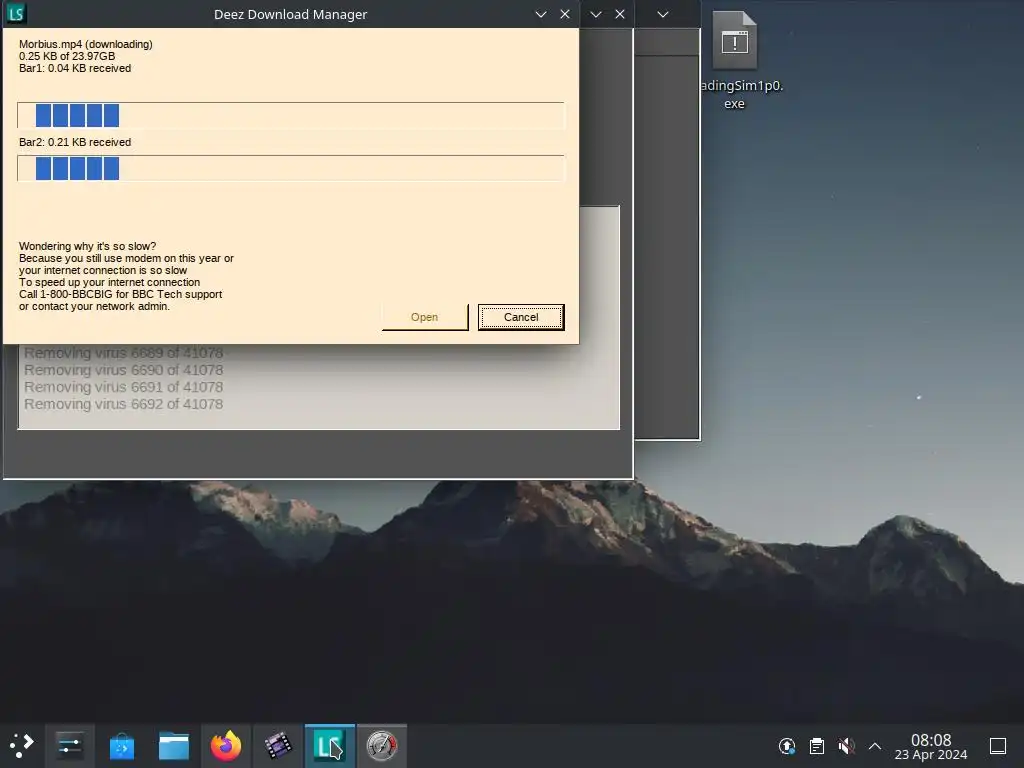Click the muted volume tray icon
1024x768 pixels.
[x=846, y=746]
